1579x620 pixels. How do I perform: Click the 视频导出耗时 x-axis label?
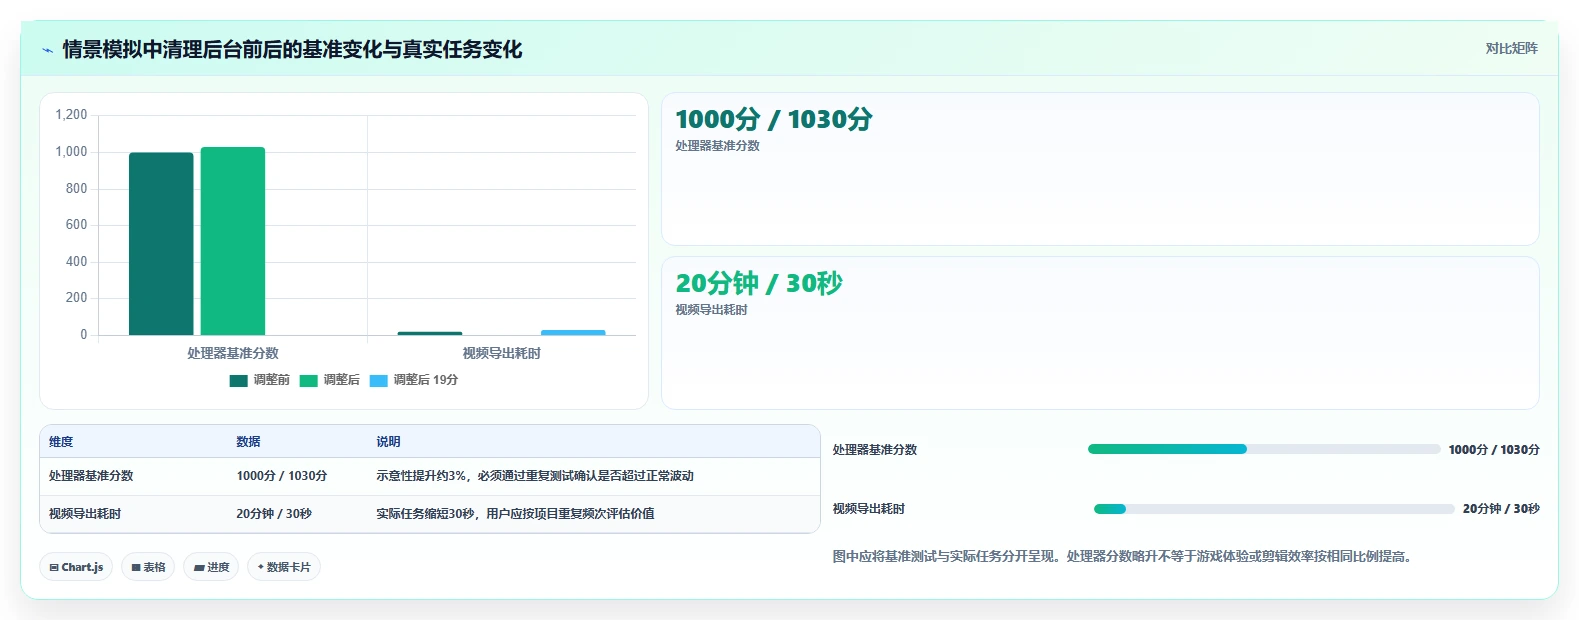click(x=502, y=353)
